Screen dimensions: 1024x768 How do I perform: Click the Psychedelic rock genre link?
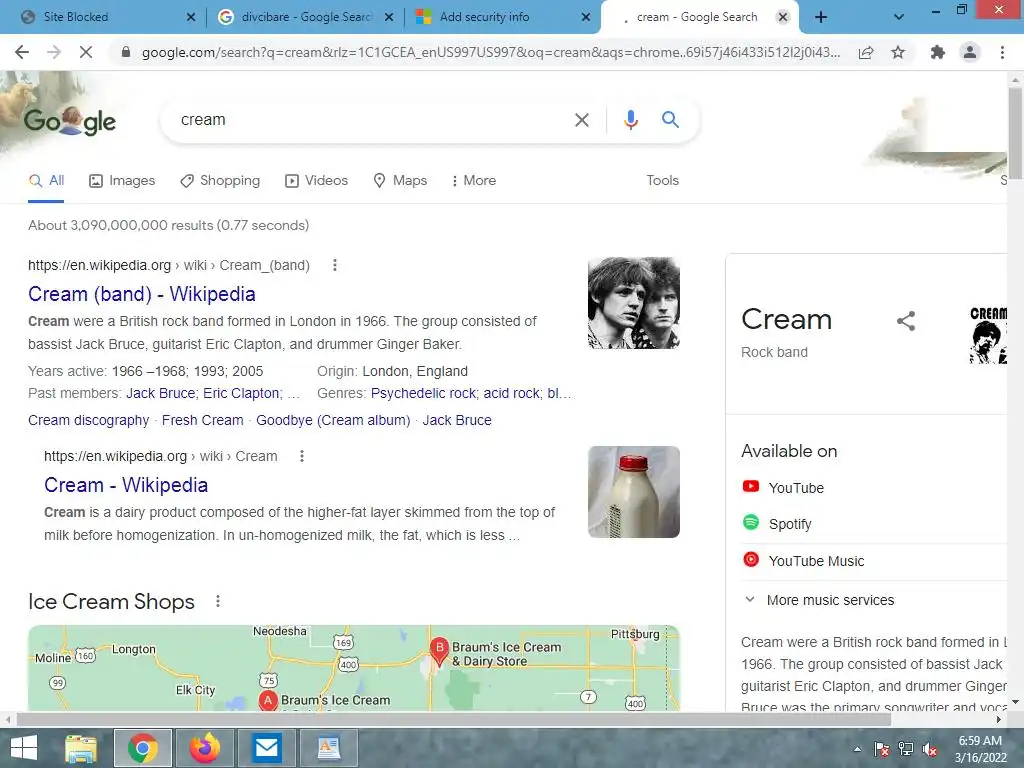[424, 393]
